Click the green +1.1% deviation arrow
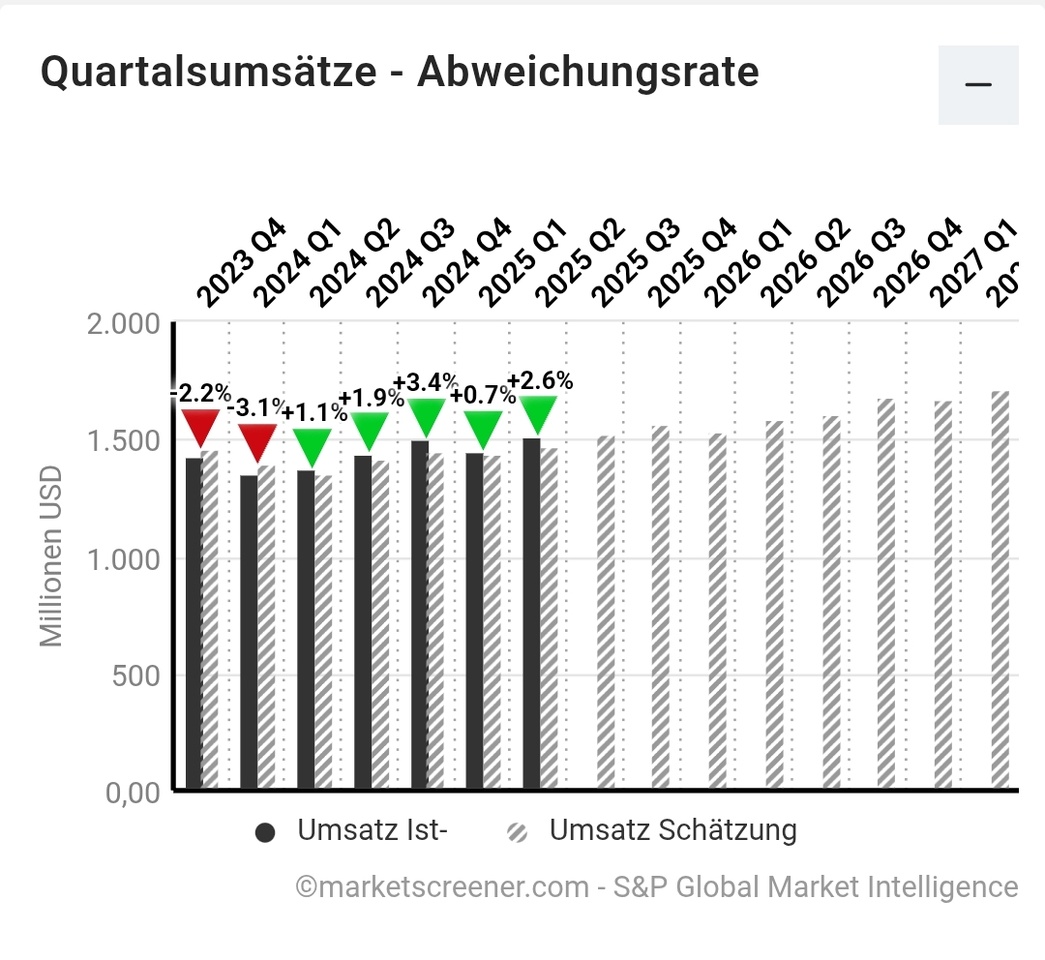Screen dimensions: 1045x960 coord(313,446)
